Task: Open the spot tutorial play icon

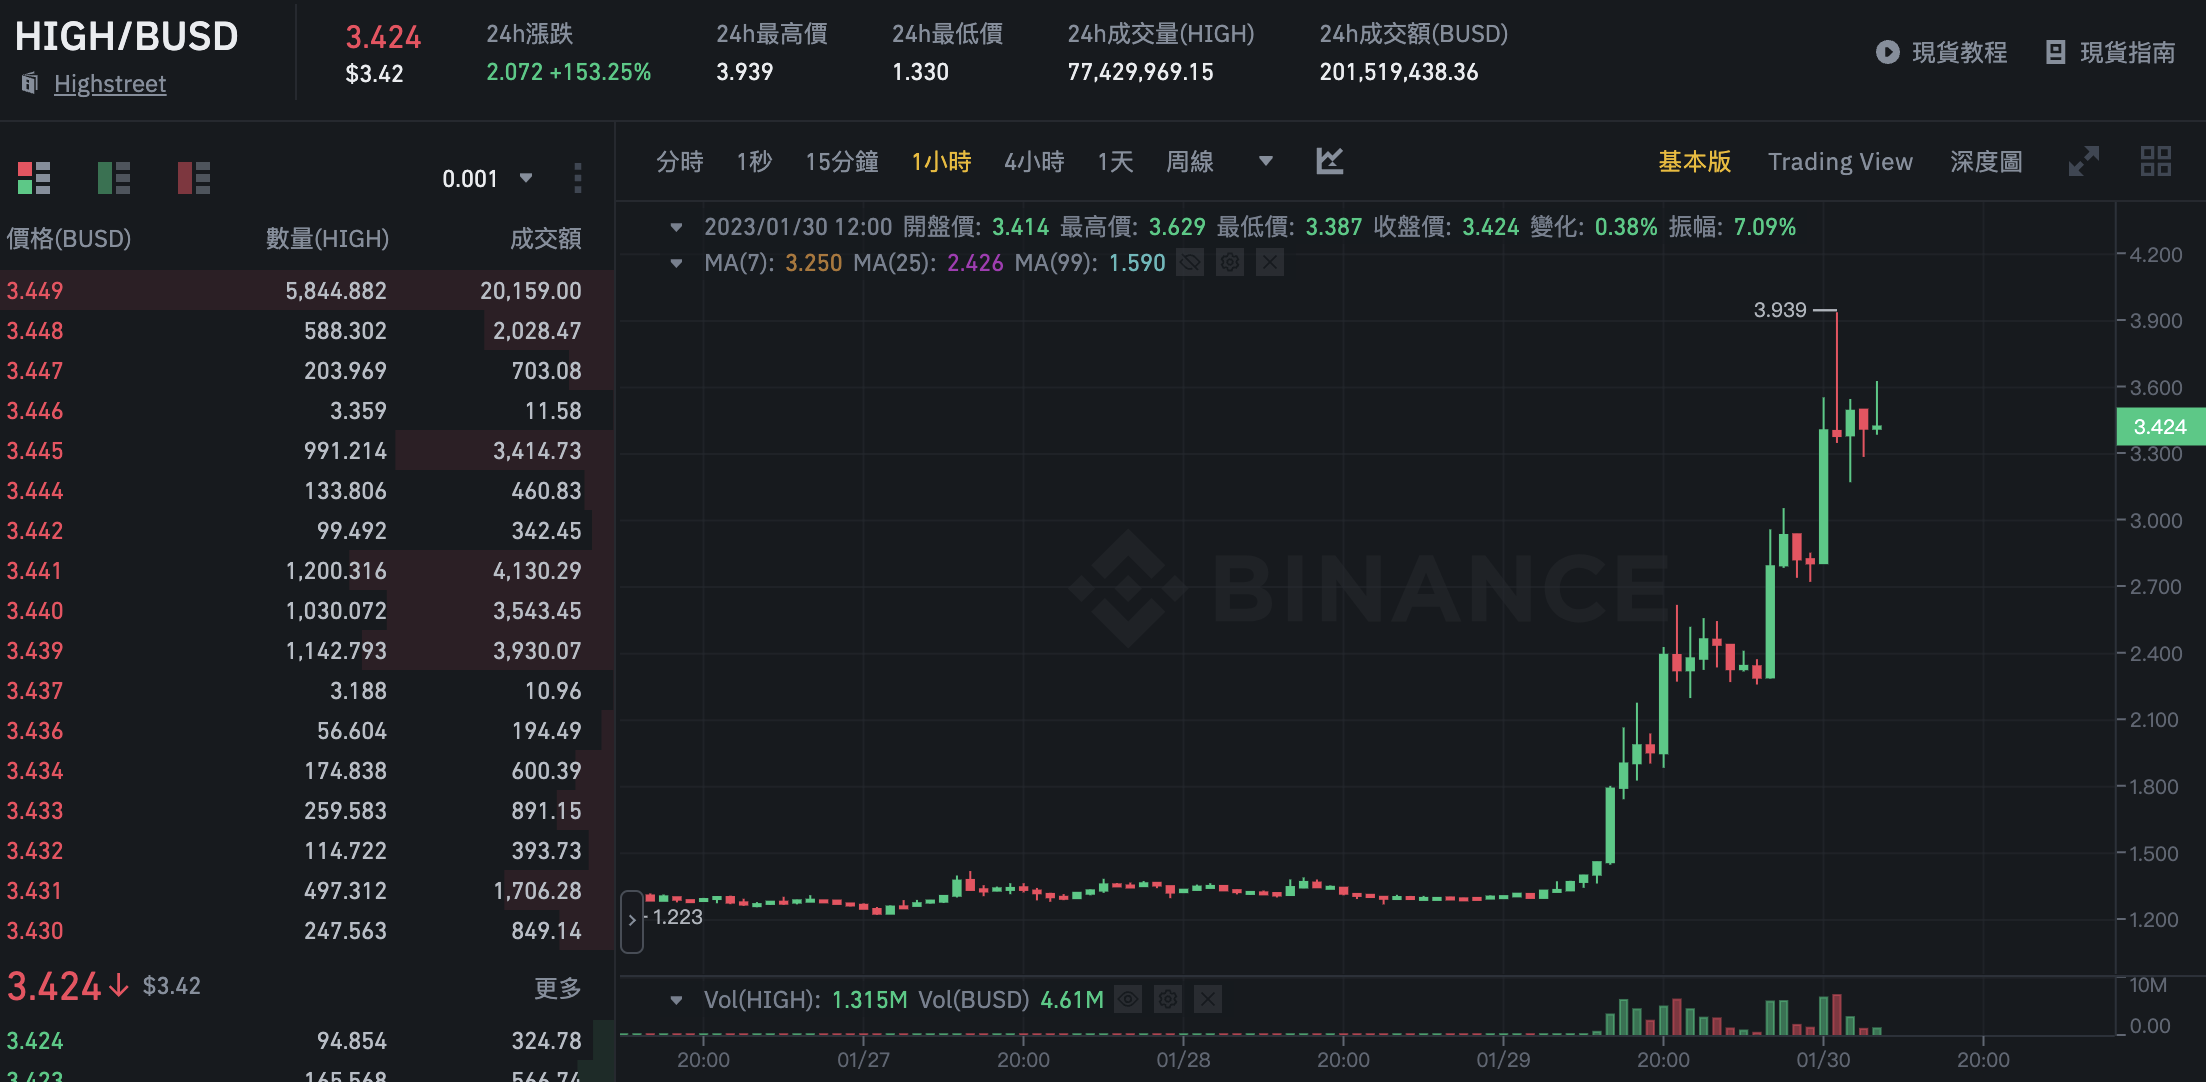Action: [x=1887, y=52]
